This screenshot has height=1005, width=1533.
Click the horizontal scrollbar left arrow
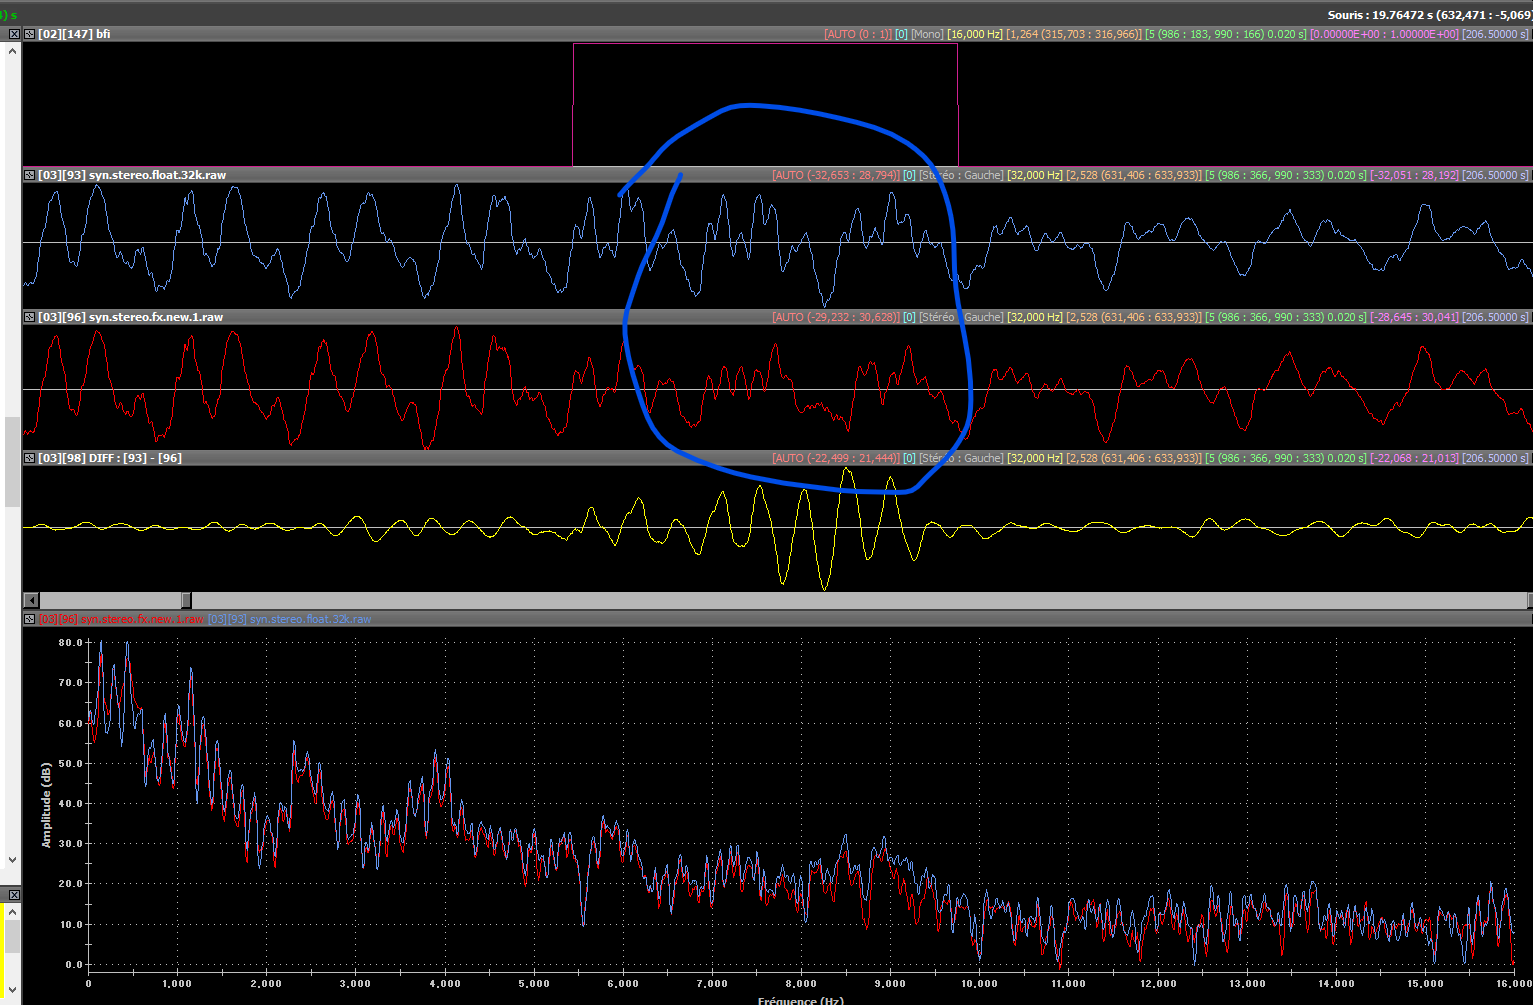[31, 600]
